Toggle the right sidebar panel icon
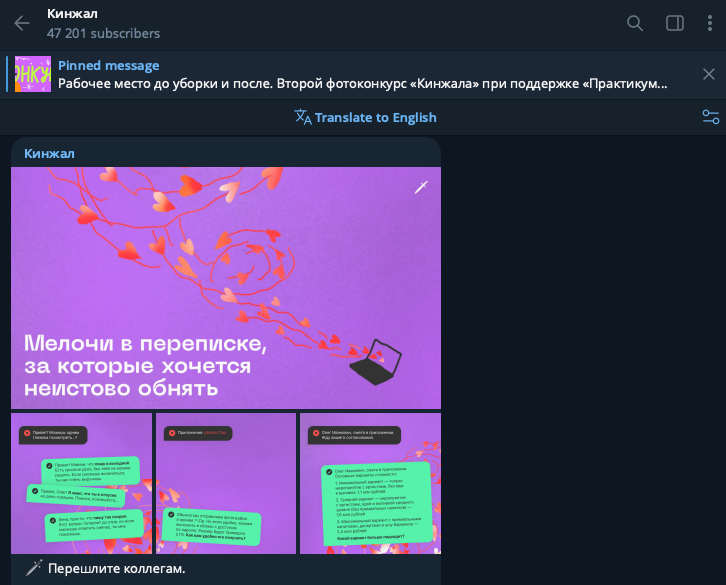 click(675, 23)
